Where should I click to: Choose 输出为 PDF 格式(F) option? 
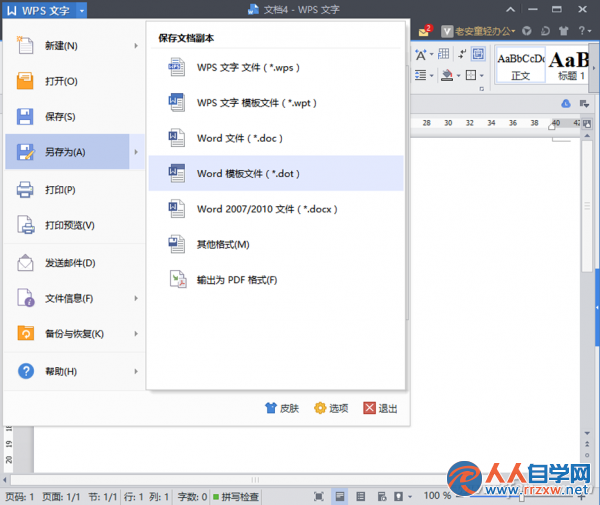276,280
